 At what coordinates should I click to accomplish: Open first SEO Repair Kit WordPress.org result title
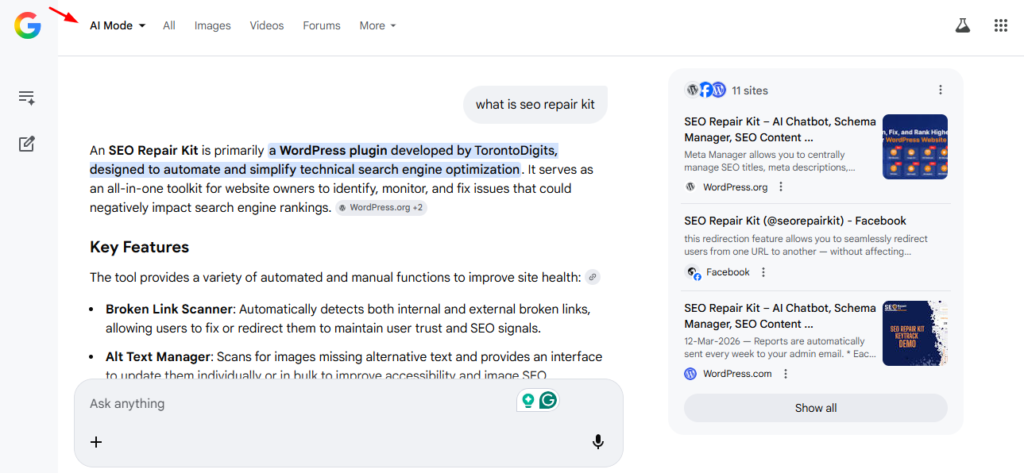pyautogui.click(x=780, y=129)
